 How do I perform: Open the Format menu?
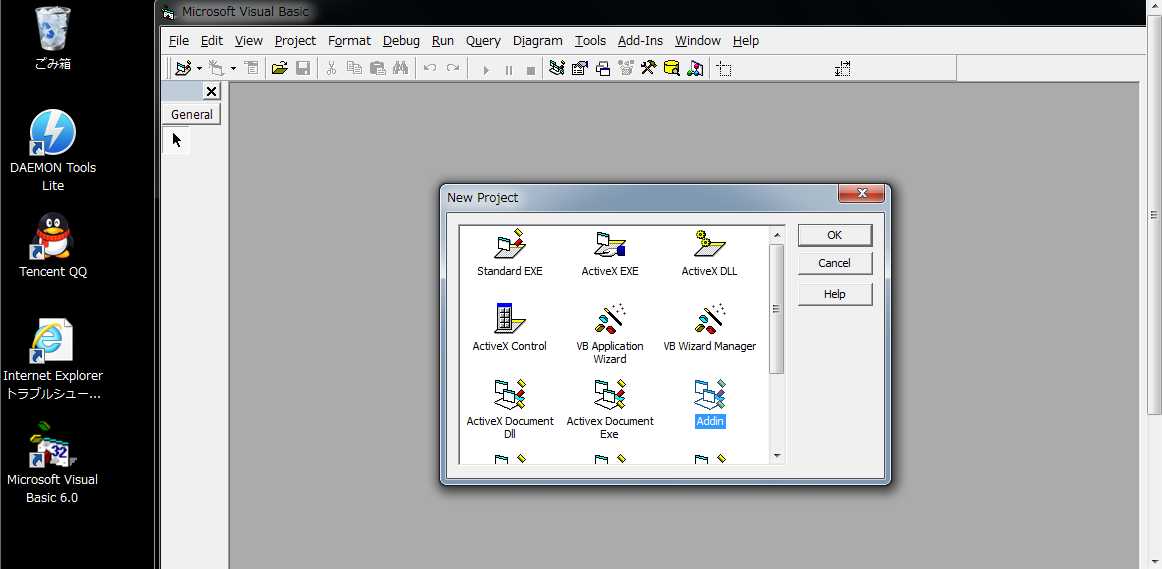(349, 41)
